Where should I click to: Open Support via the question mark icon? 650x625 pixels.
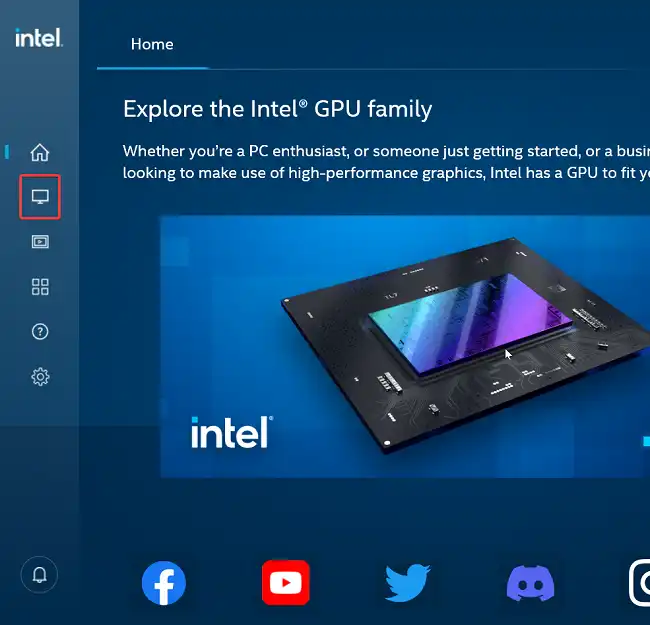click(x=40, y=332)
